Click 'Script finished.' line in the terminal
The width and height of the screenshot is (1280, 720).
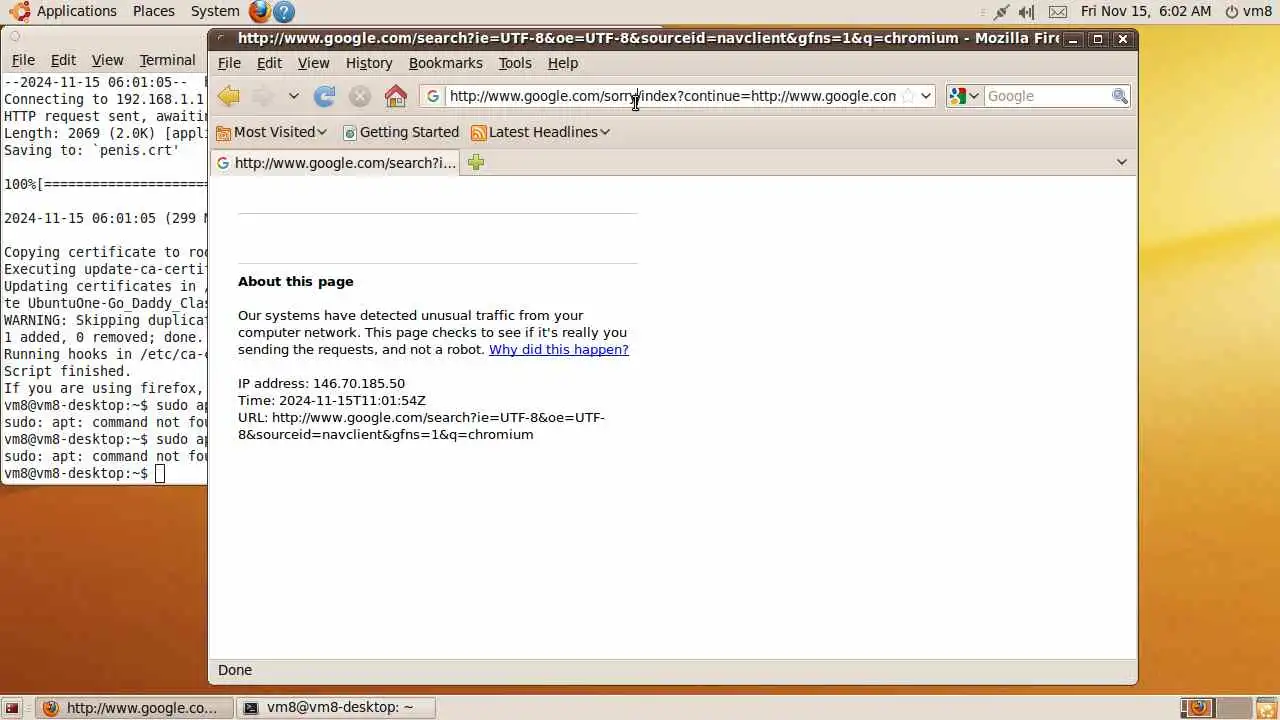point(68,371)
